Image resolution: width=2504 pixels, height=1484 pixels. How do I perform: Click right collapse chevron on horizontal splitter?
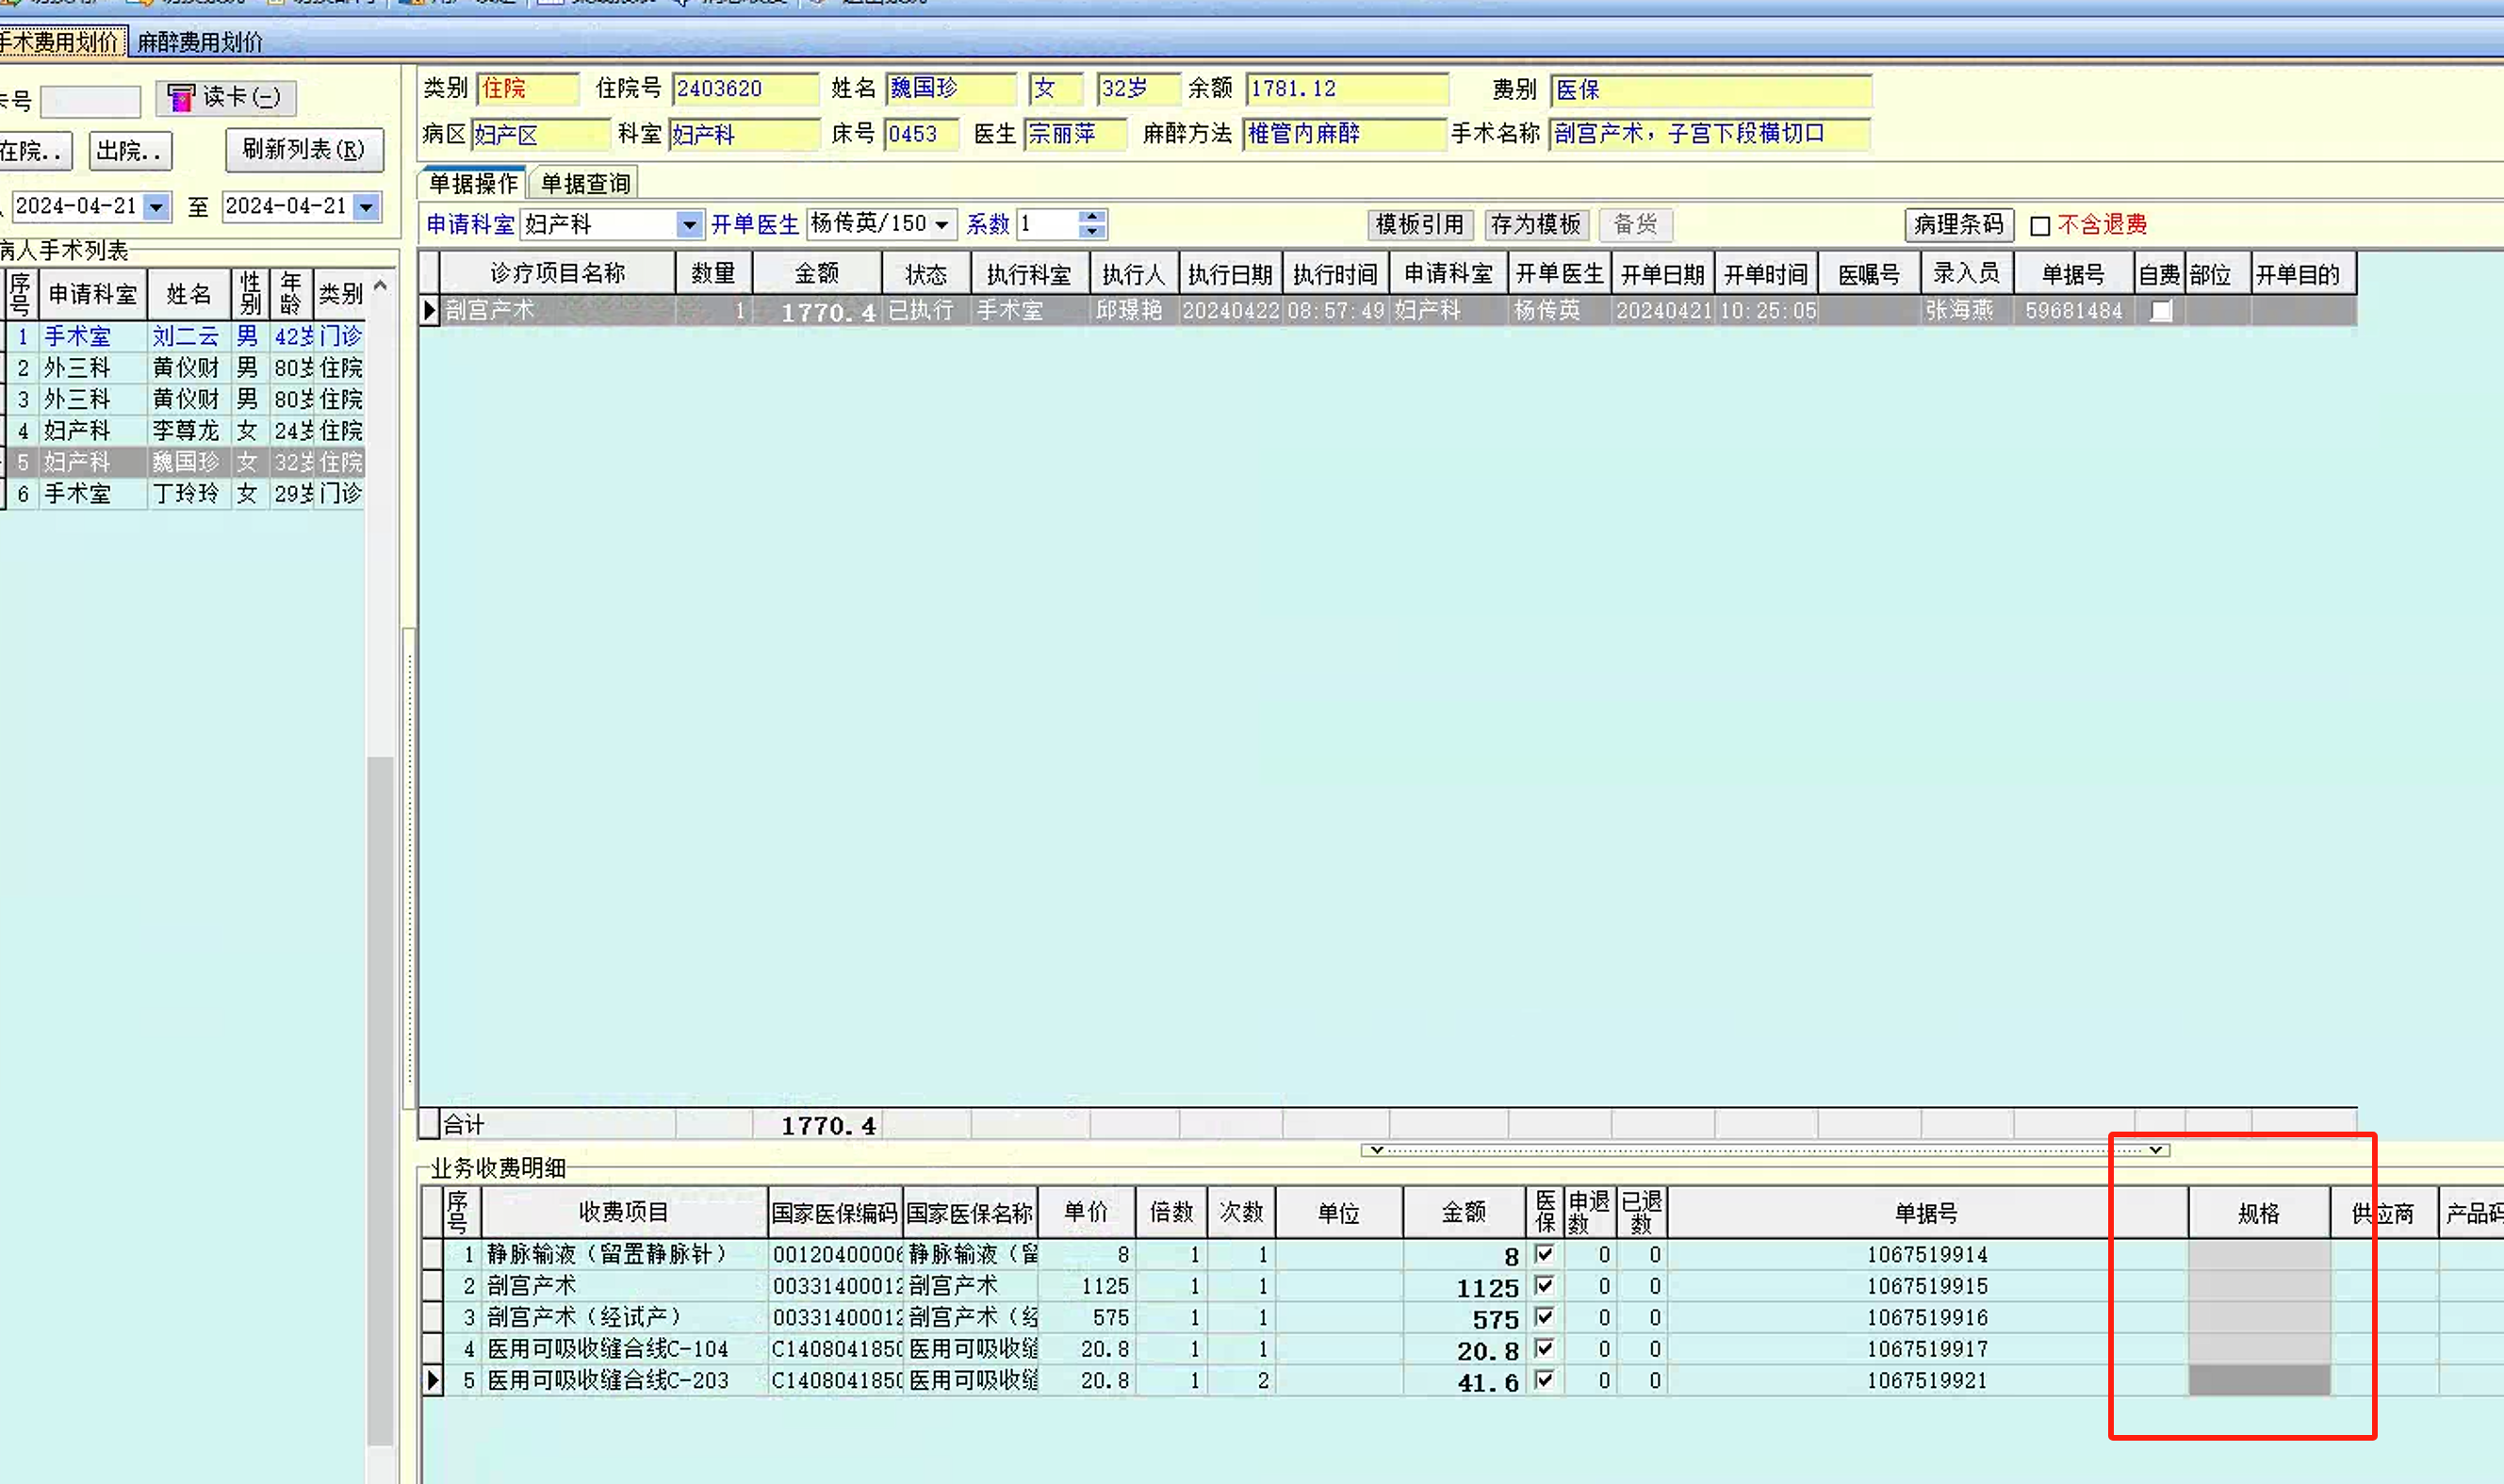(x=2156, y=1150)
